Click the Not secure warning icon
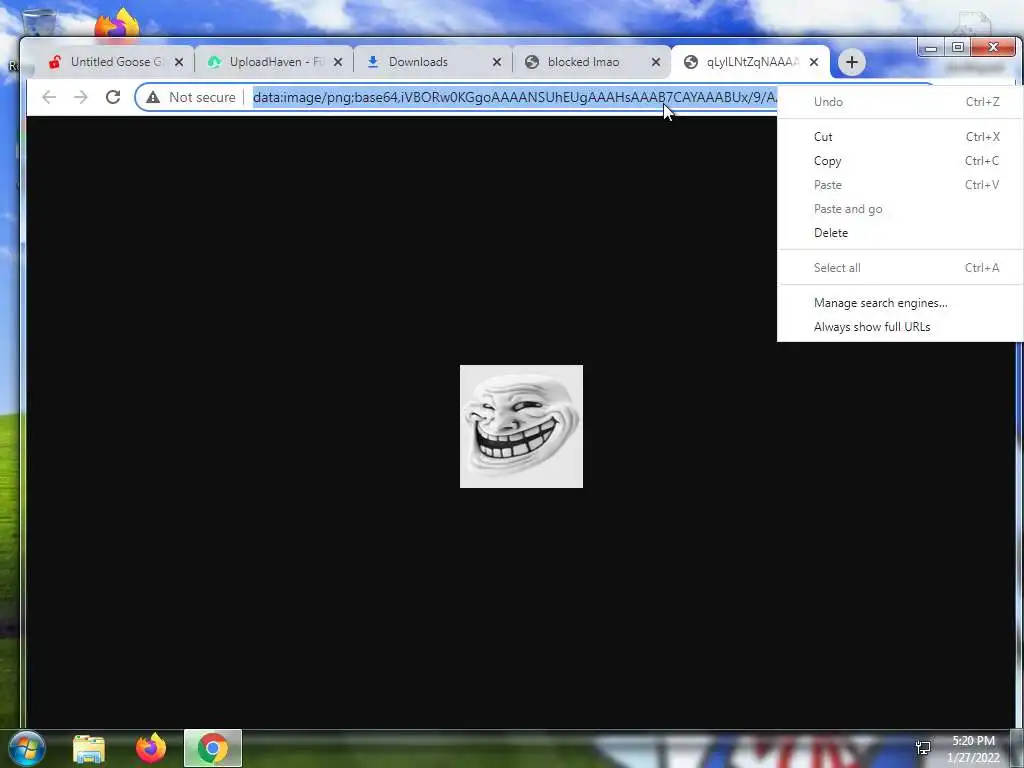The height and width of the screenshot is (768, 1024). [153, 97]
